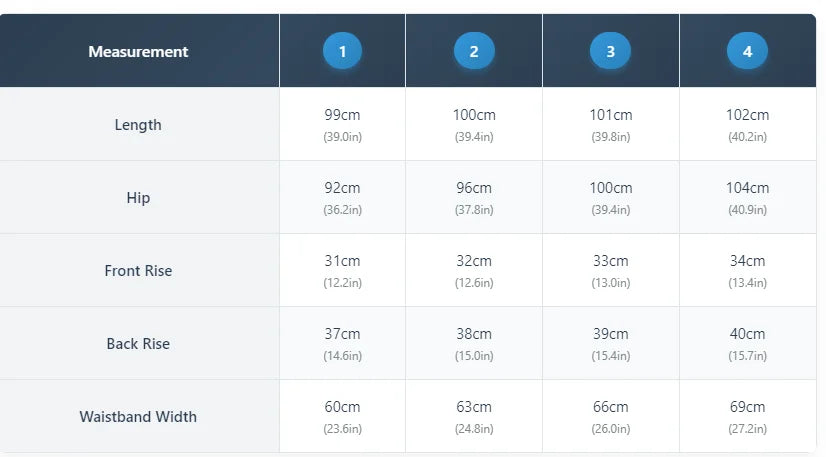
Task: Click the 40cm back rise cell
Action: 748,344
